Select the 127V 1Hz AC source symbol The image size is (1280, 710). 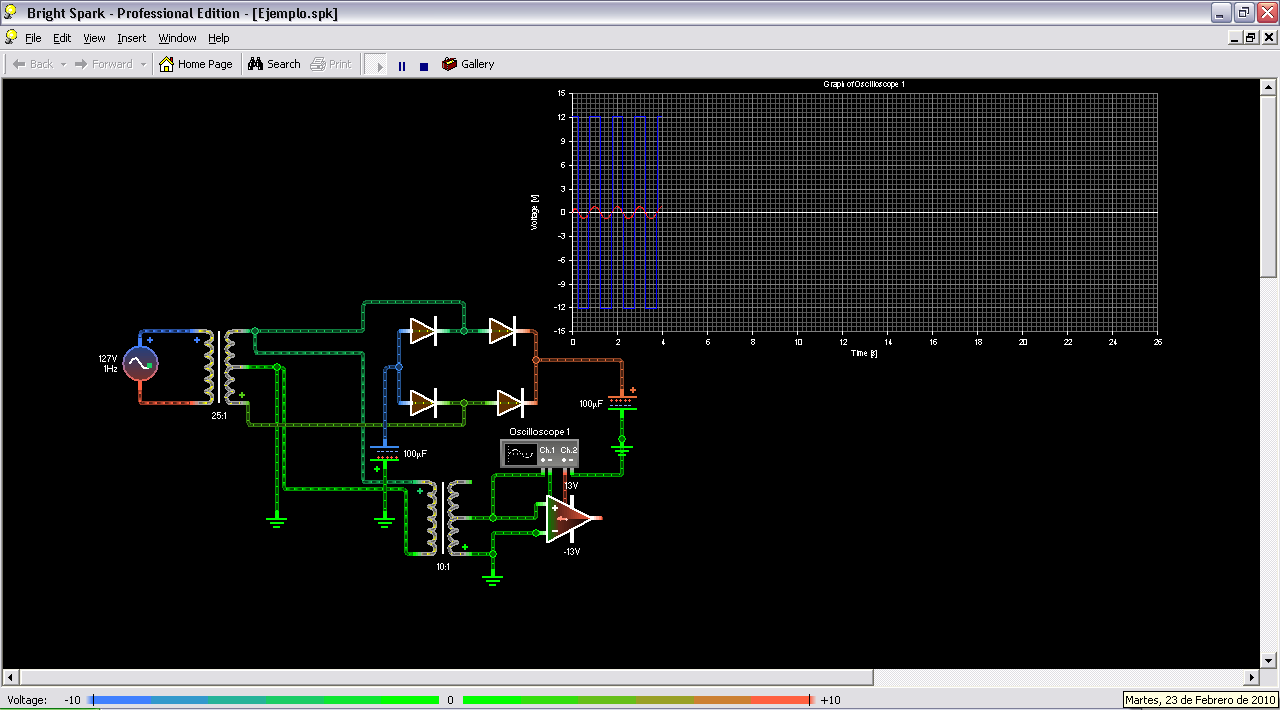click(x=140, y=364)
